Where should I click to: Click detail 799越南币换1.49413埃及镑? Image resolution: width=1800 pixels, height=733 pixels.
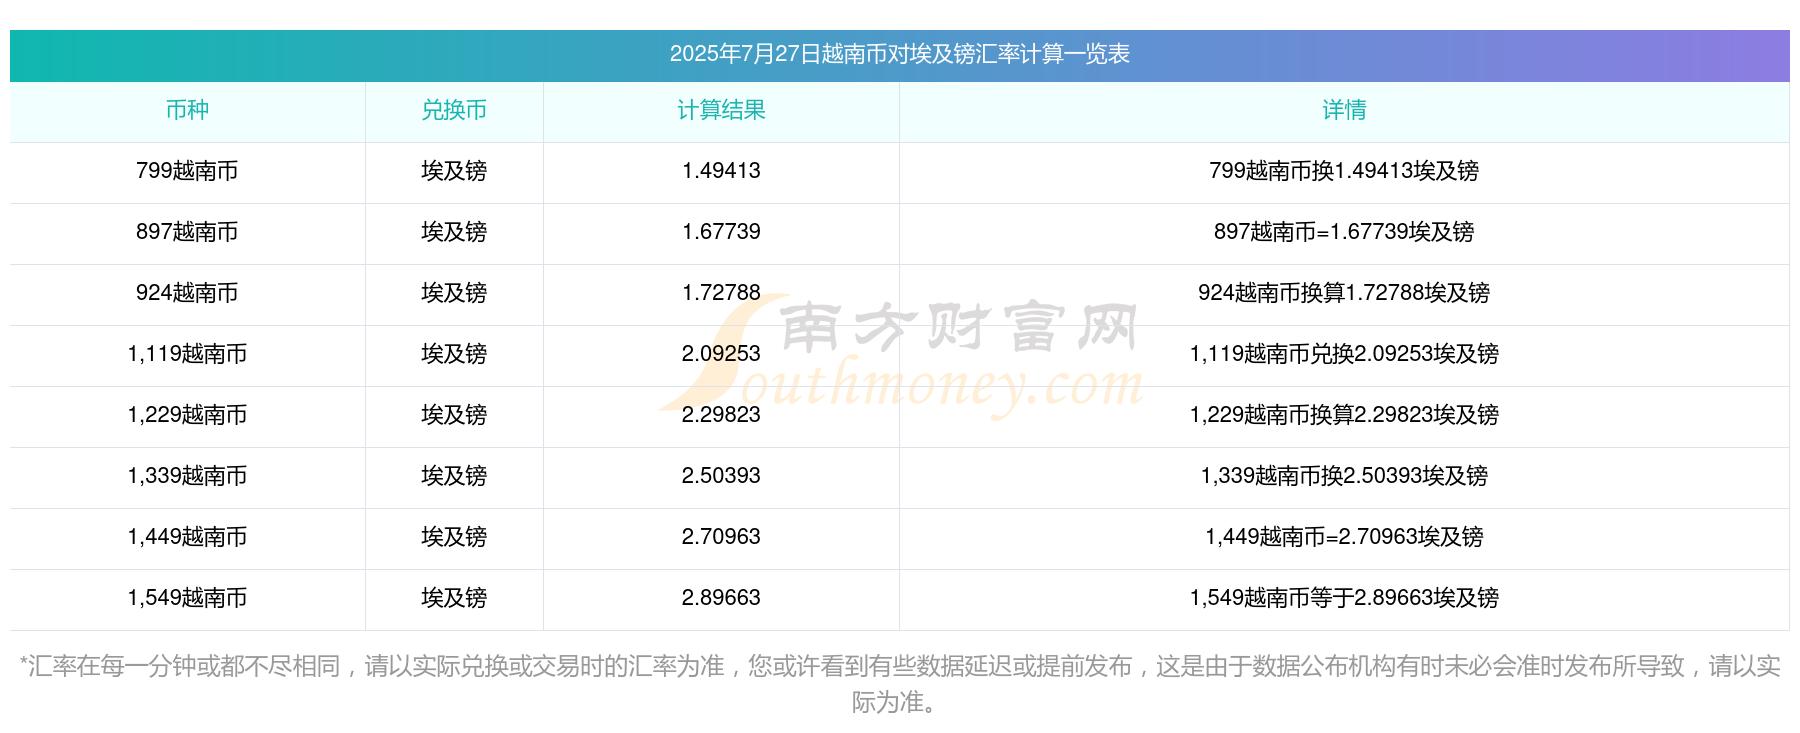click(1344, 171)
